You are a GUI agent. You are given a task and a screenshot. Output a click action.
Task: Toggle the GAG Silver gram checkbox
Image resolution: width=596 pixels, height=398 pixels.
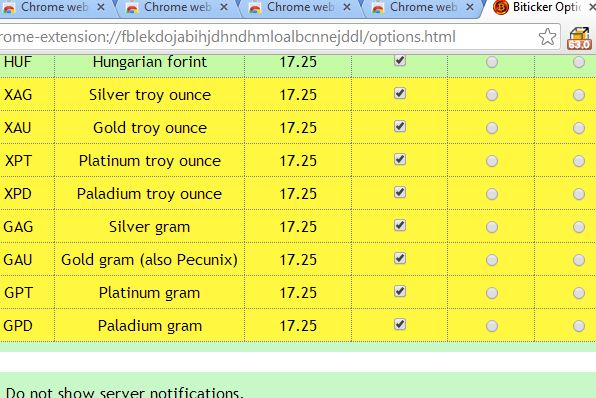coord(400,225)
